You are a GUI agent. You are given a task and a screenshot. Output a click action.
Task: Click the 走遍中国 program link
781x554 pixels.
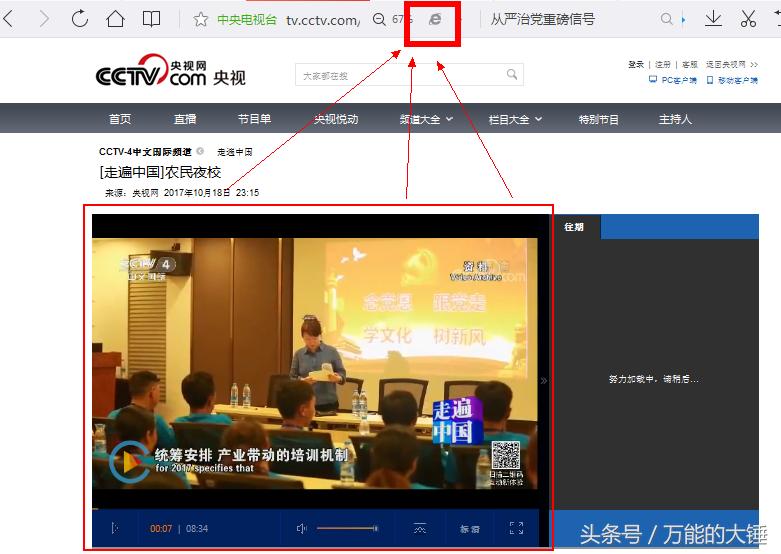(235, 152)
